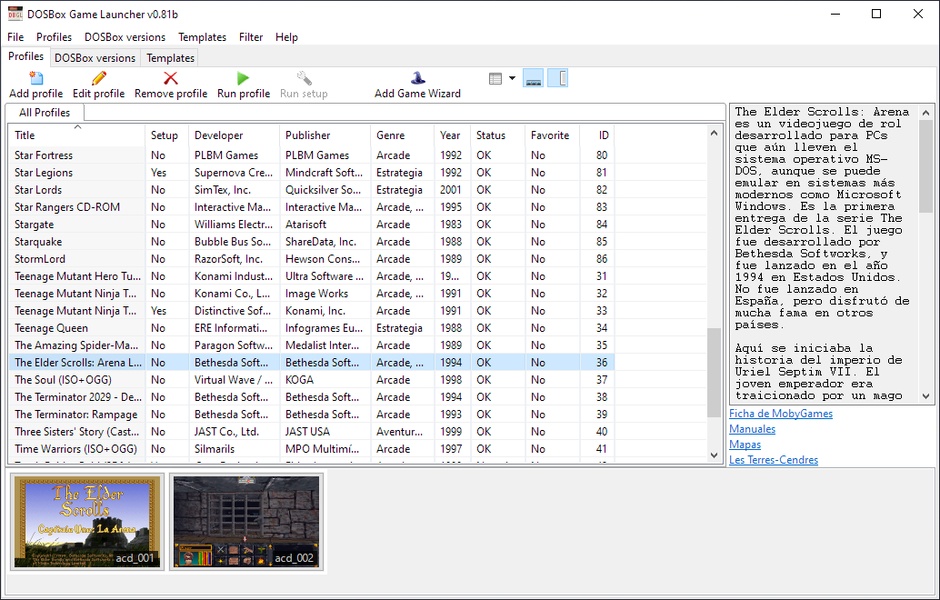Open the Manuales link
The width and height of the screenshot is (940, 600).
752,429
